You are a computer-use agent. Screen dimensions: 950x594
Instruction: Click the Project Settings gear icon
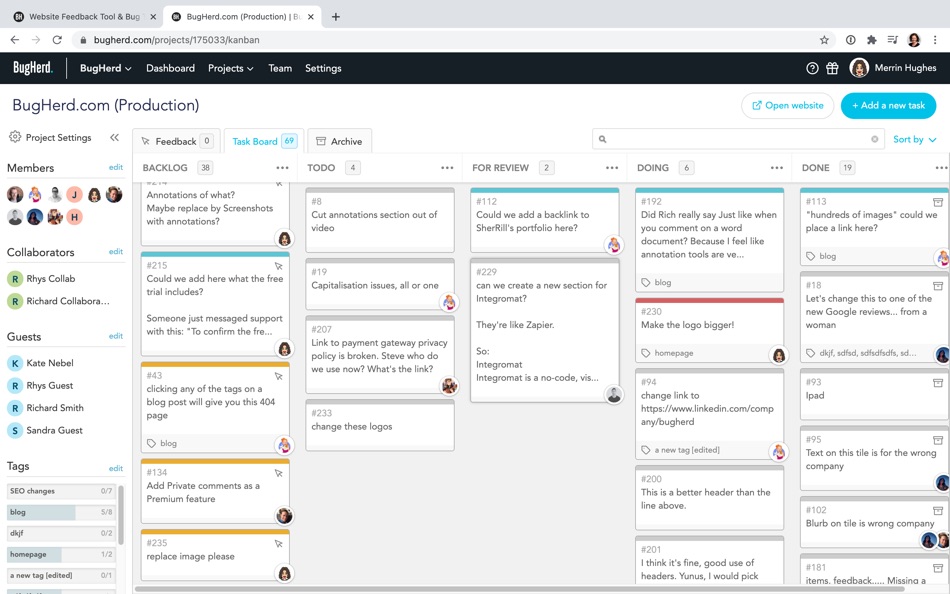[15, 137]
